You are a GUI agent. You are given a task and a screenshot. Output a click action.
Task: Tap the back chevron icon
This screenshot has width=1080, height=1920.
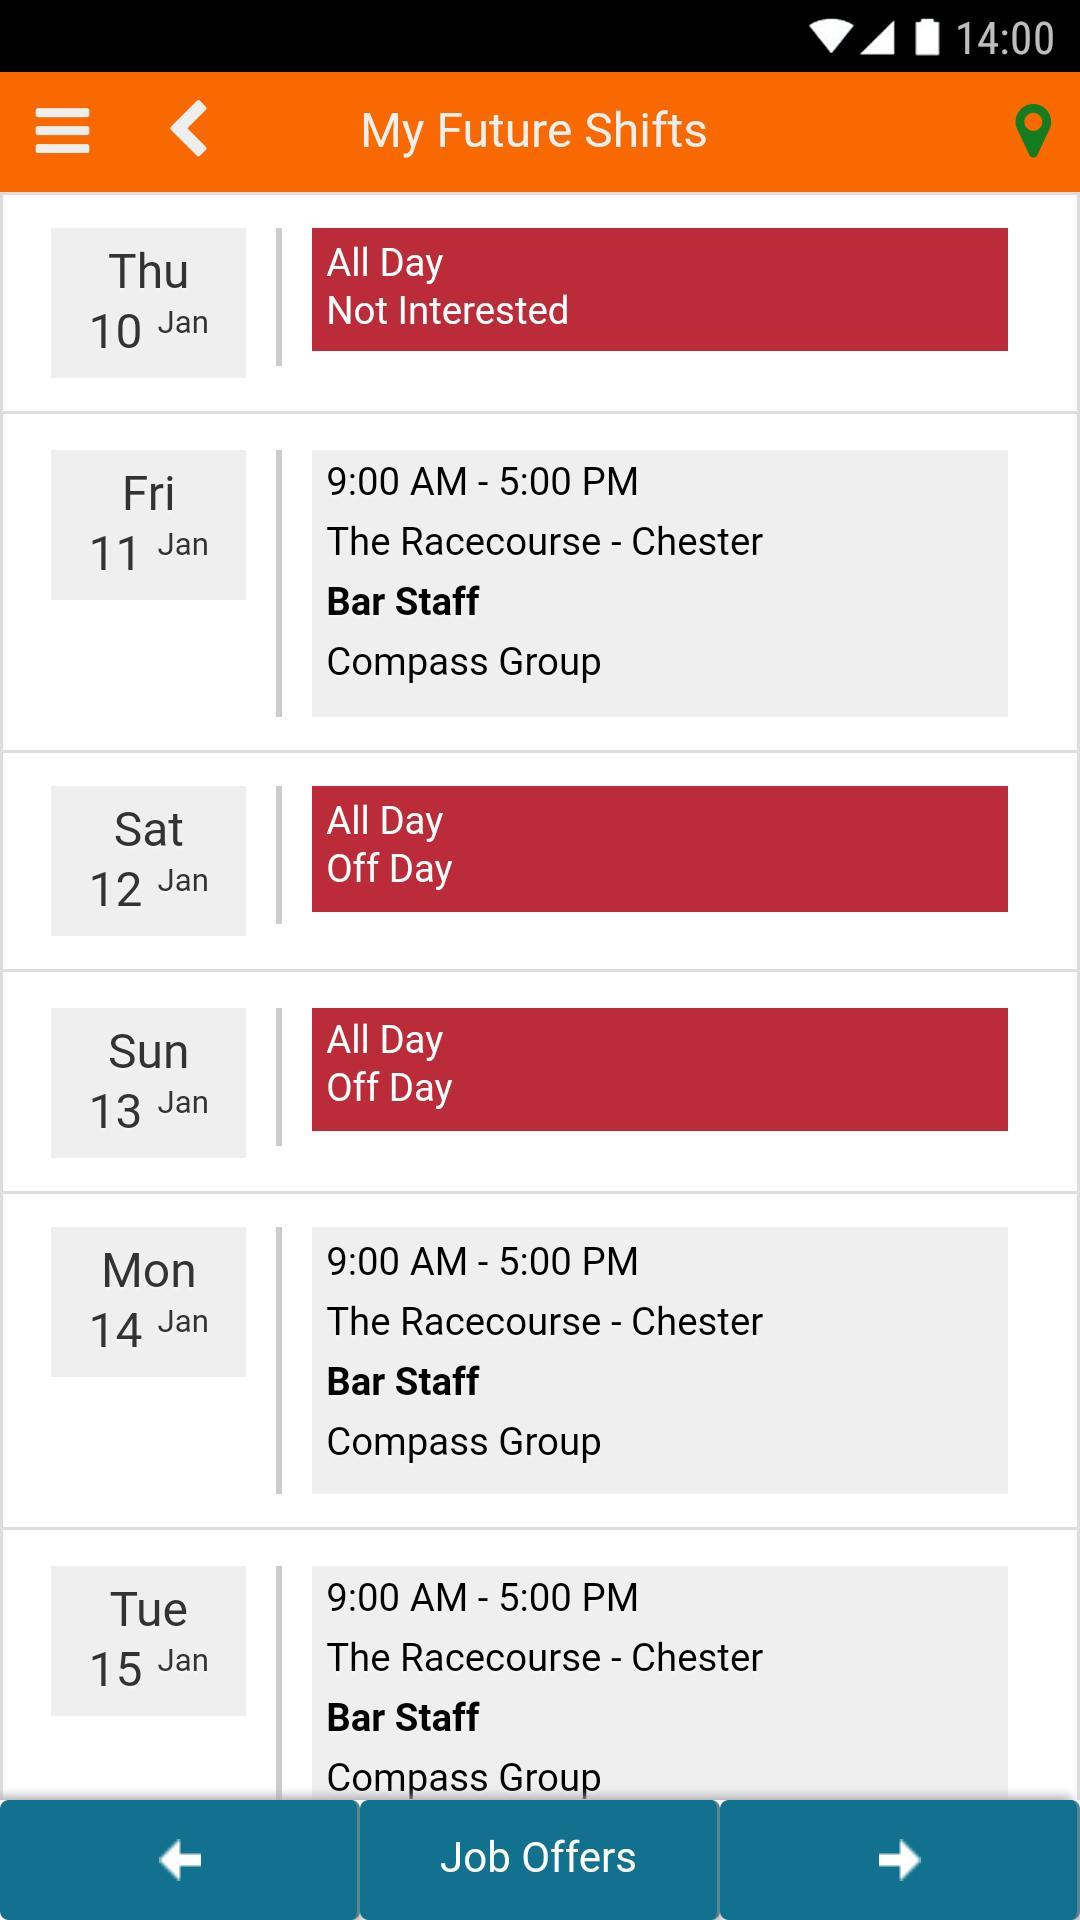[189, 129]
